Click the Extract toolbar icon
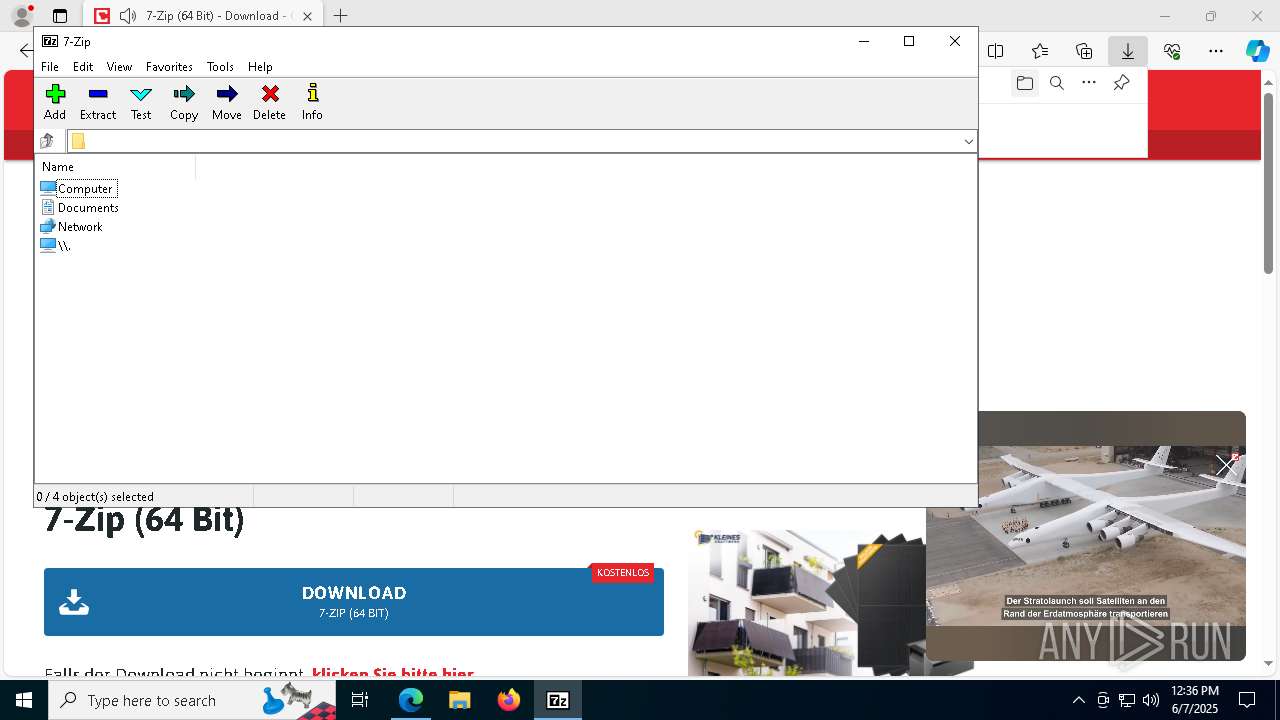Viewport: 1280px width, 720px height. pos(98,102)
